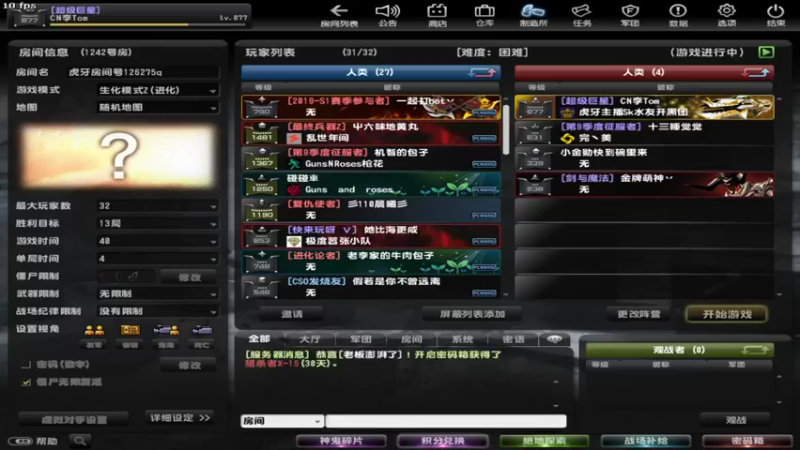
Task: Click swap arrows on blue 人类 (27) header
Action: [x=482, y=72]
